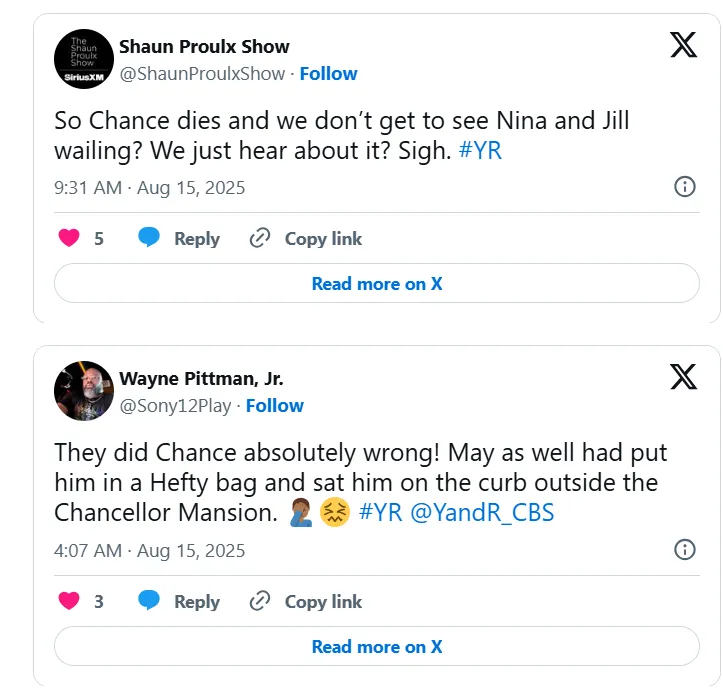The height and width of the screenshot is (697, 723).
Task: Click X logo on Shaun Proulx tweet
Action: pos(683,45)
